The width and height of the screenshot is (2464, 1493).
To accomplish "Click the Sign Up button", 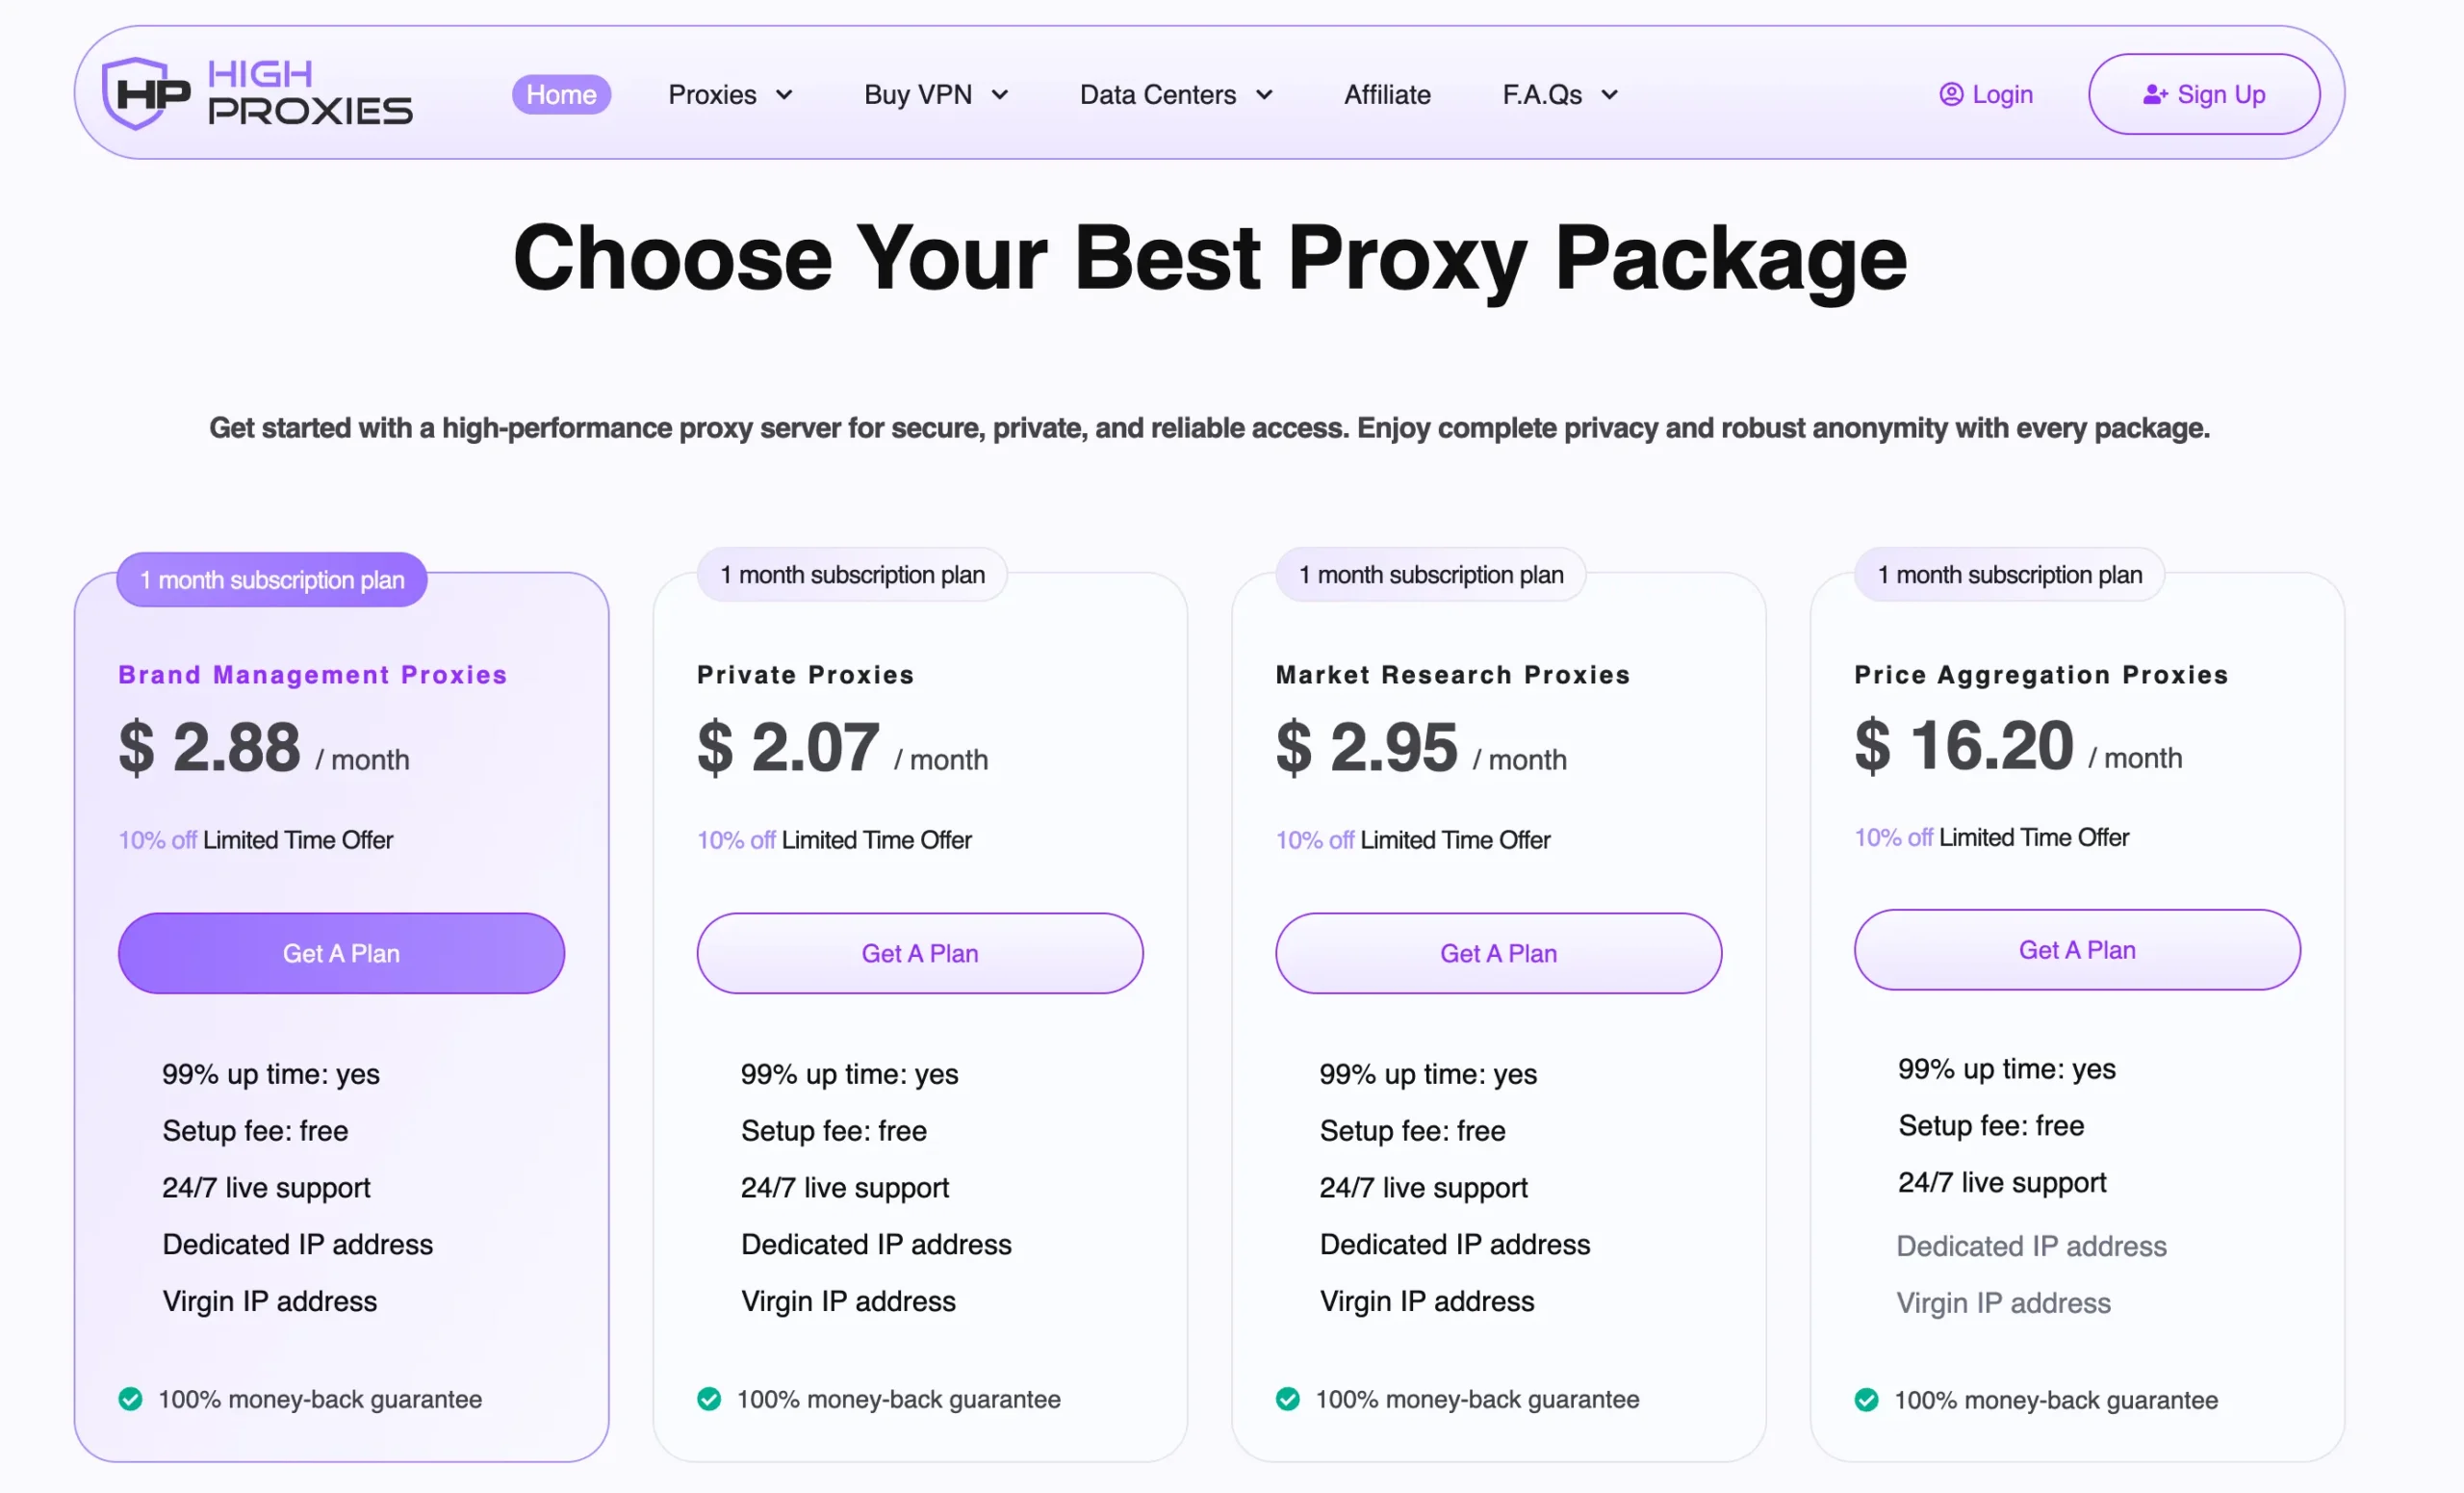I will point(2204,93).
